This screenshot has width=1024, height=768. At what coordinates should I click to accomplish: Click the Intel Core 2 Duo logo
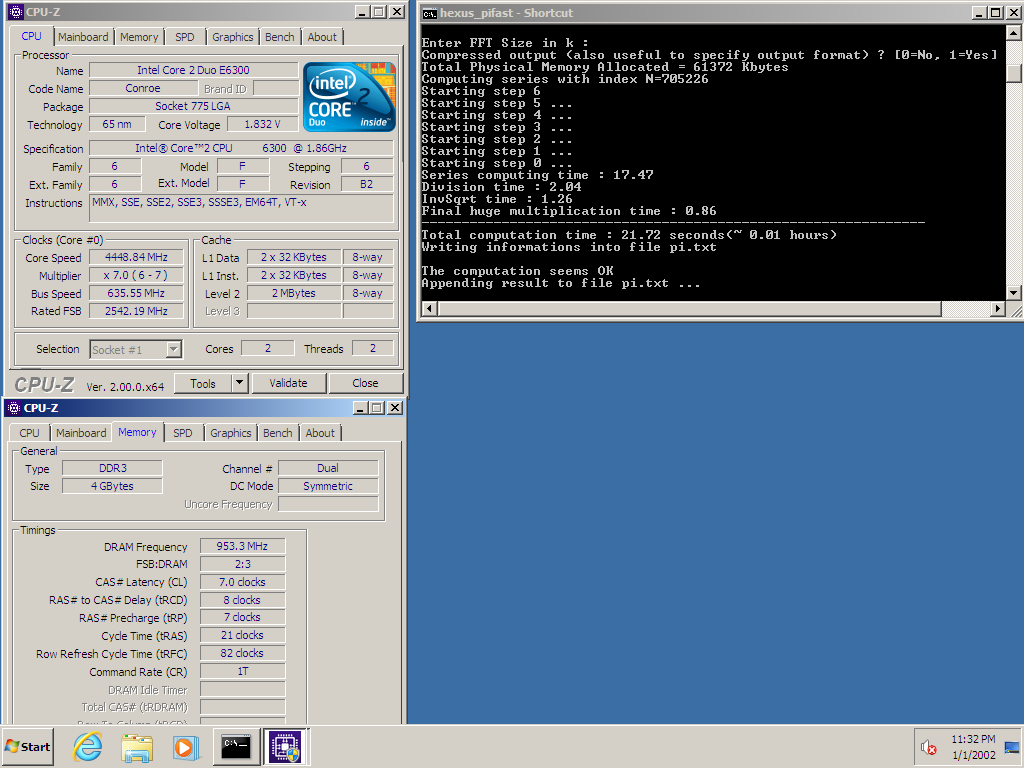point(349,97)
